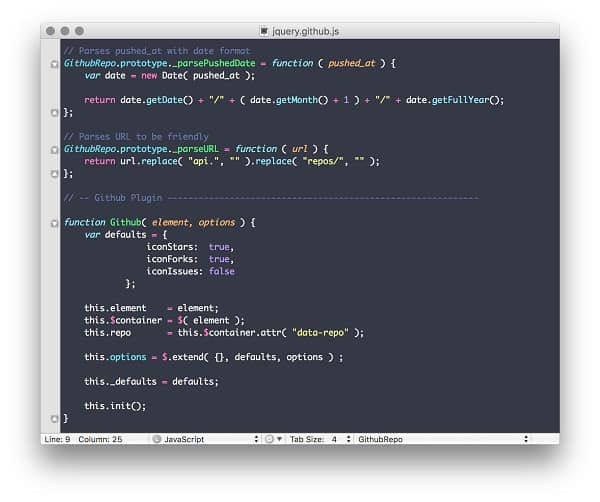The image size is (600, 502).
Task: Open the Tab Size 4 selector
Action: click(320, 439)
